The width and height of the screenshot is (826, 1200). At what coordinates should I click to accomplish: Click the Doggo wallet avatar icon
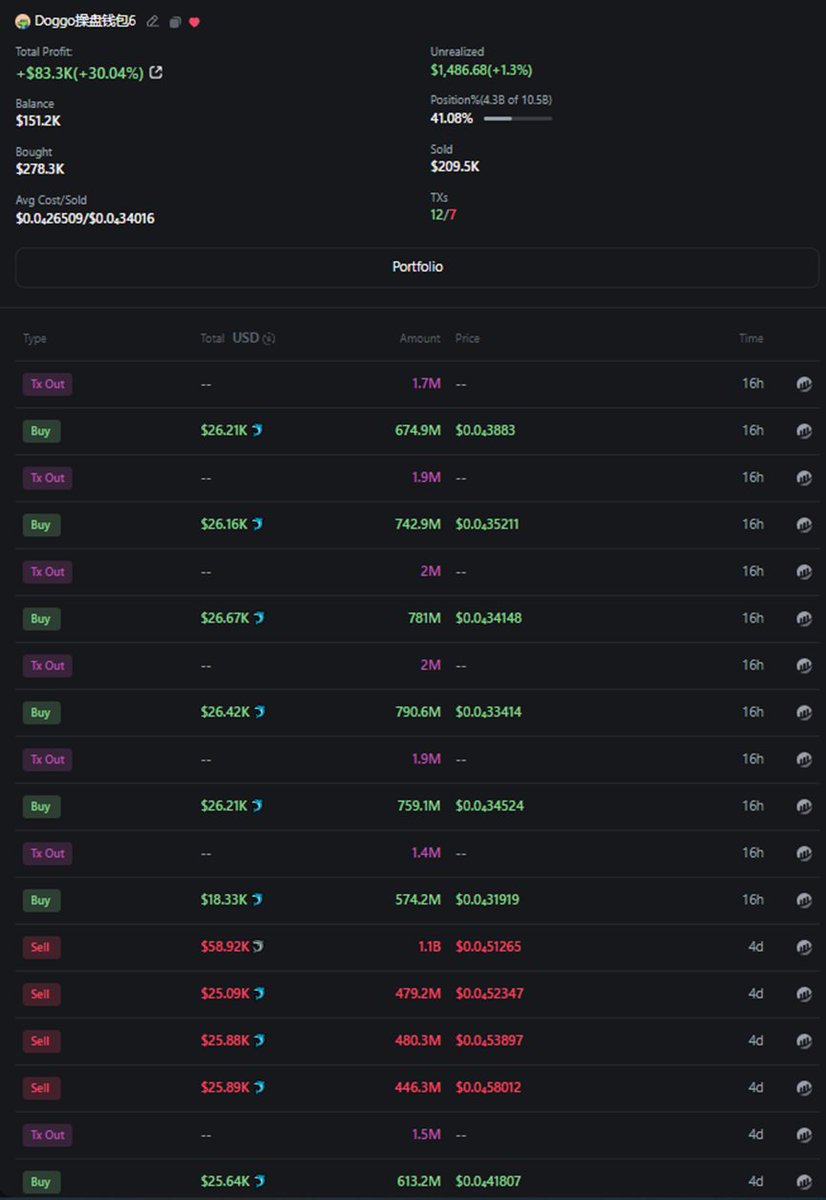[x=23, y=21]
